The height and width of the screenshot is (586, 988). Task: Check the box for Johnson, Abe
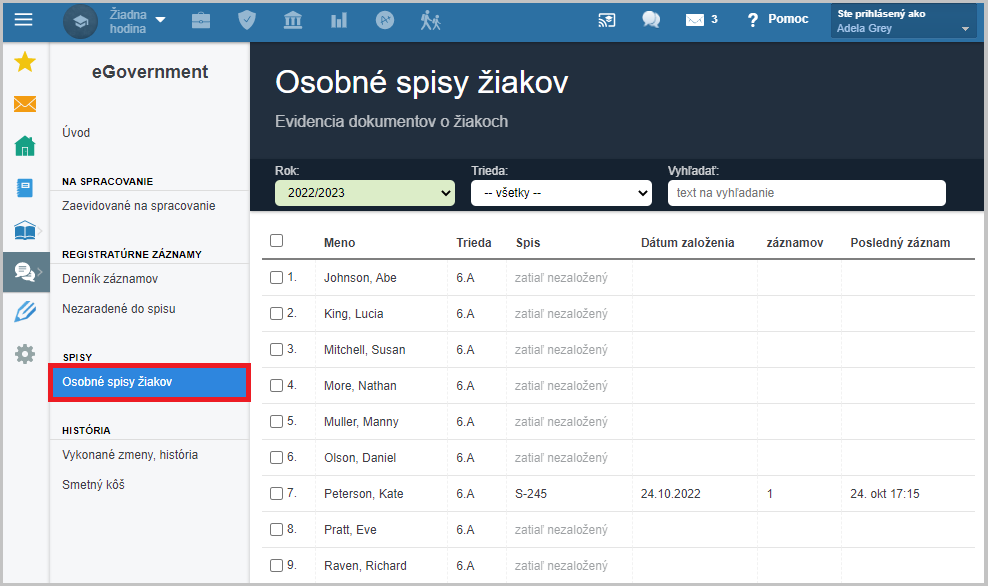277,278
